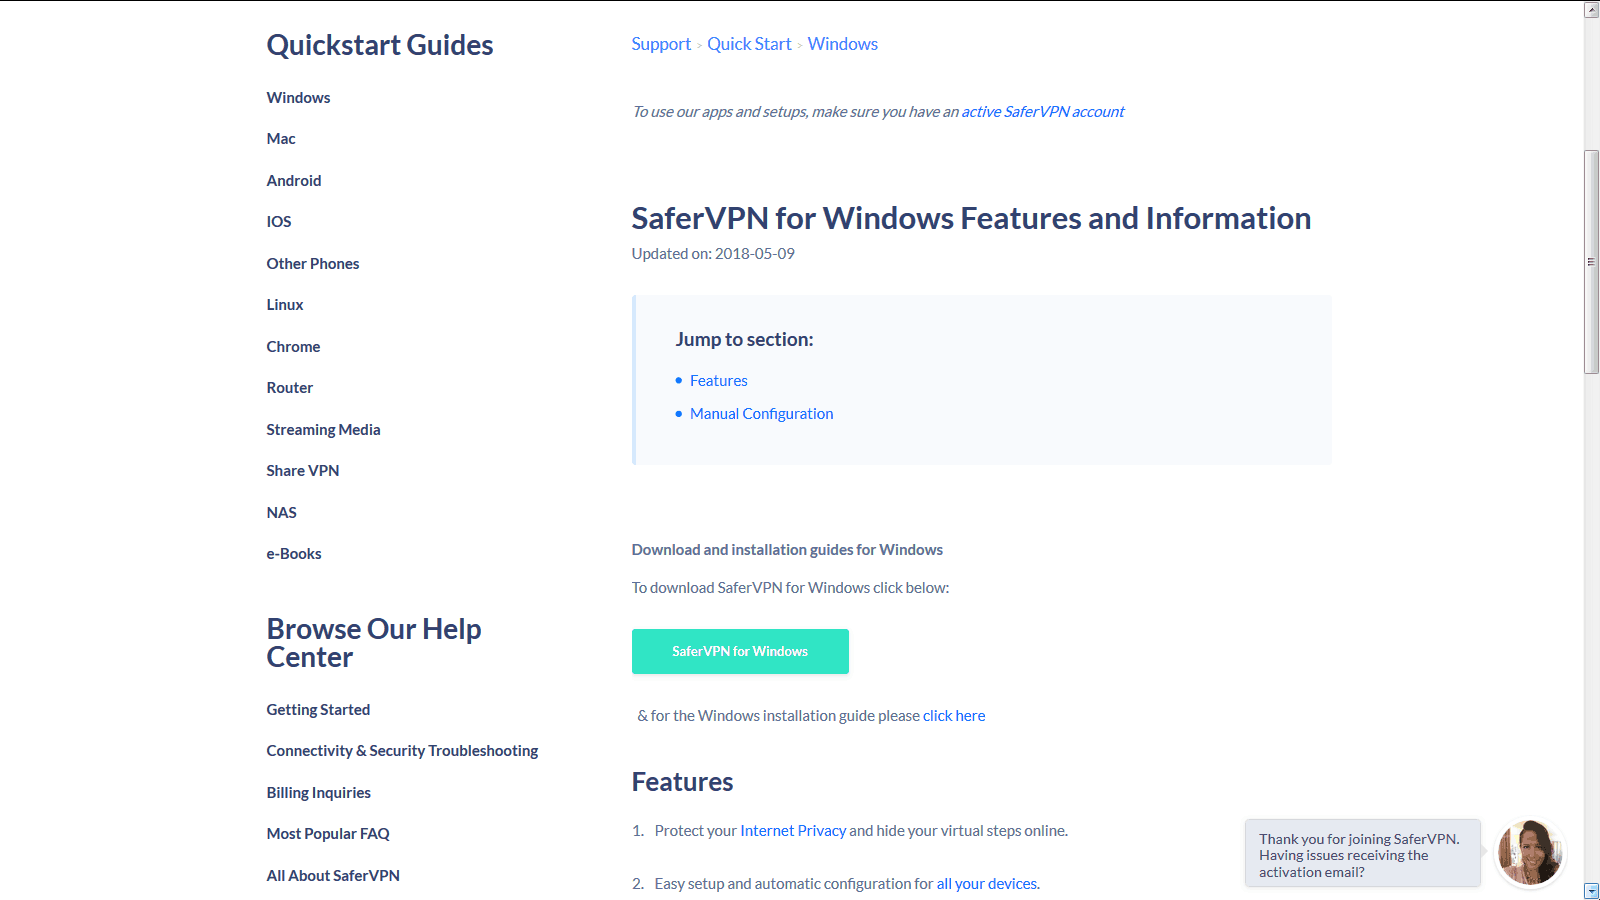Follow the active SaferVPN account link
This screenshot has width=1600, height=900.
1043,112
